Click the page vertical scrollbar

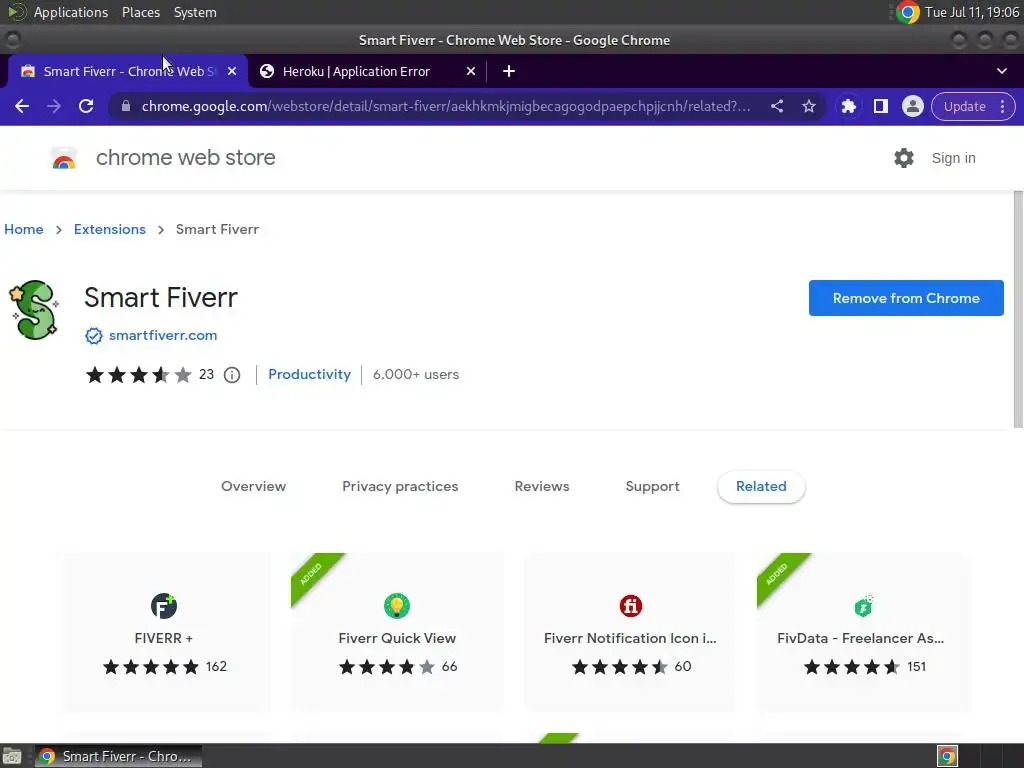click(1017, 310)
